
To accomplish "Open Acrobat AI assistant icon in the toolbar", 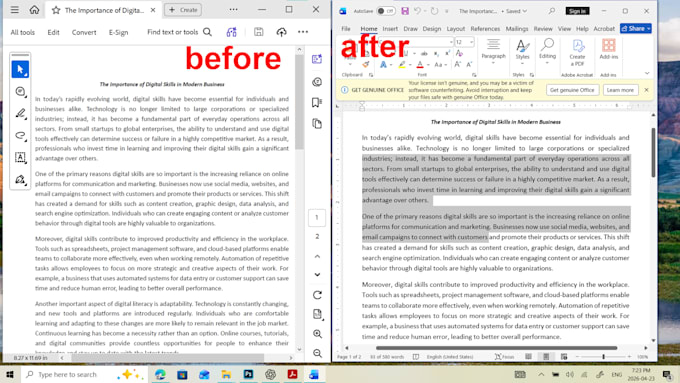I will pos(232,32).
